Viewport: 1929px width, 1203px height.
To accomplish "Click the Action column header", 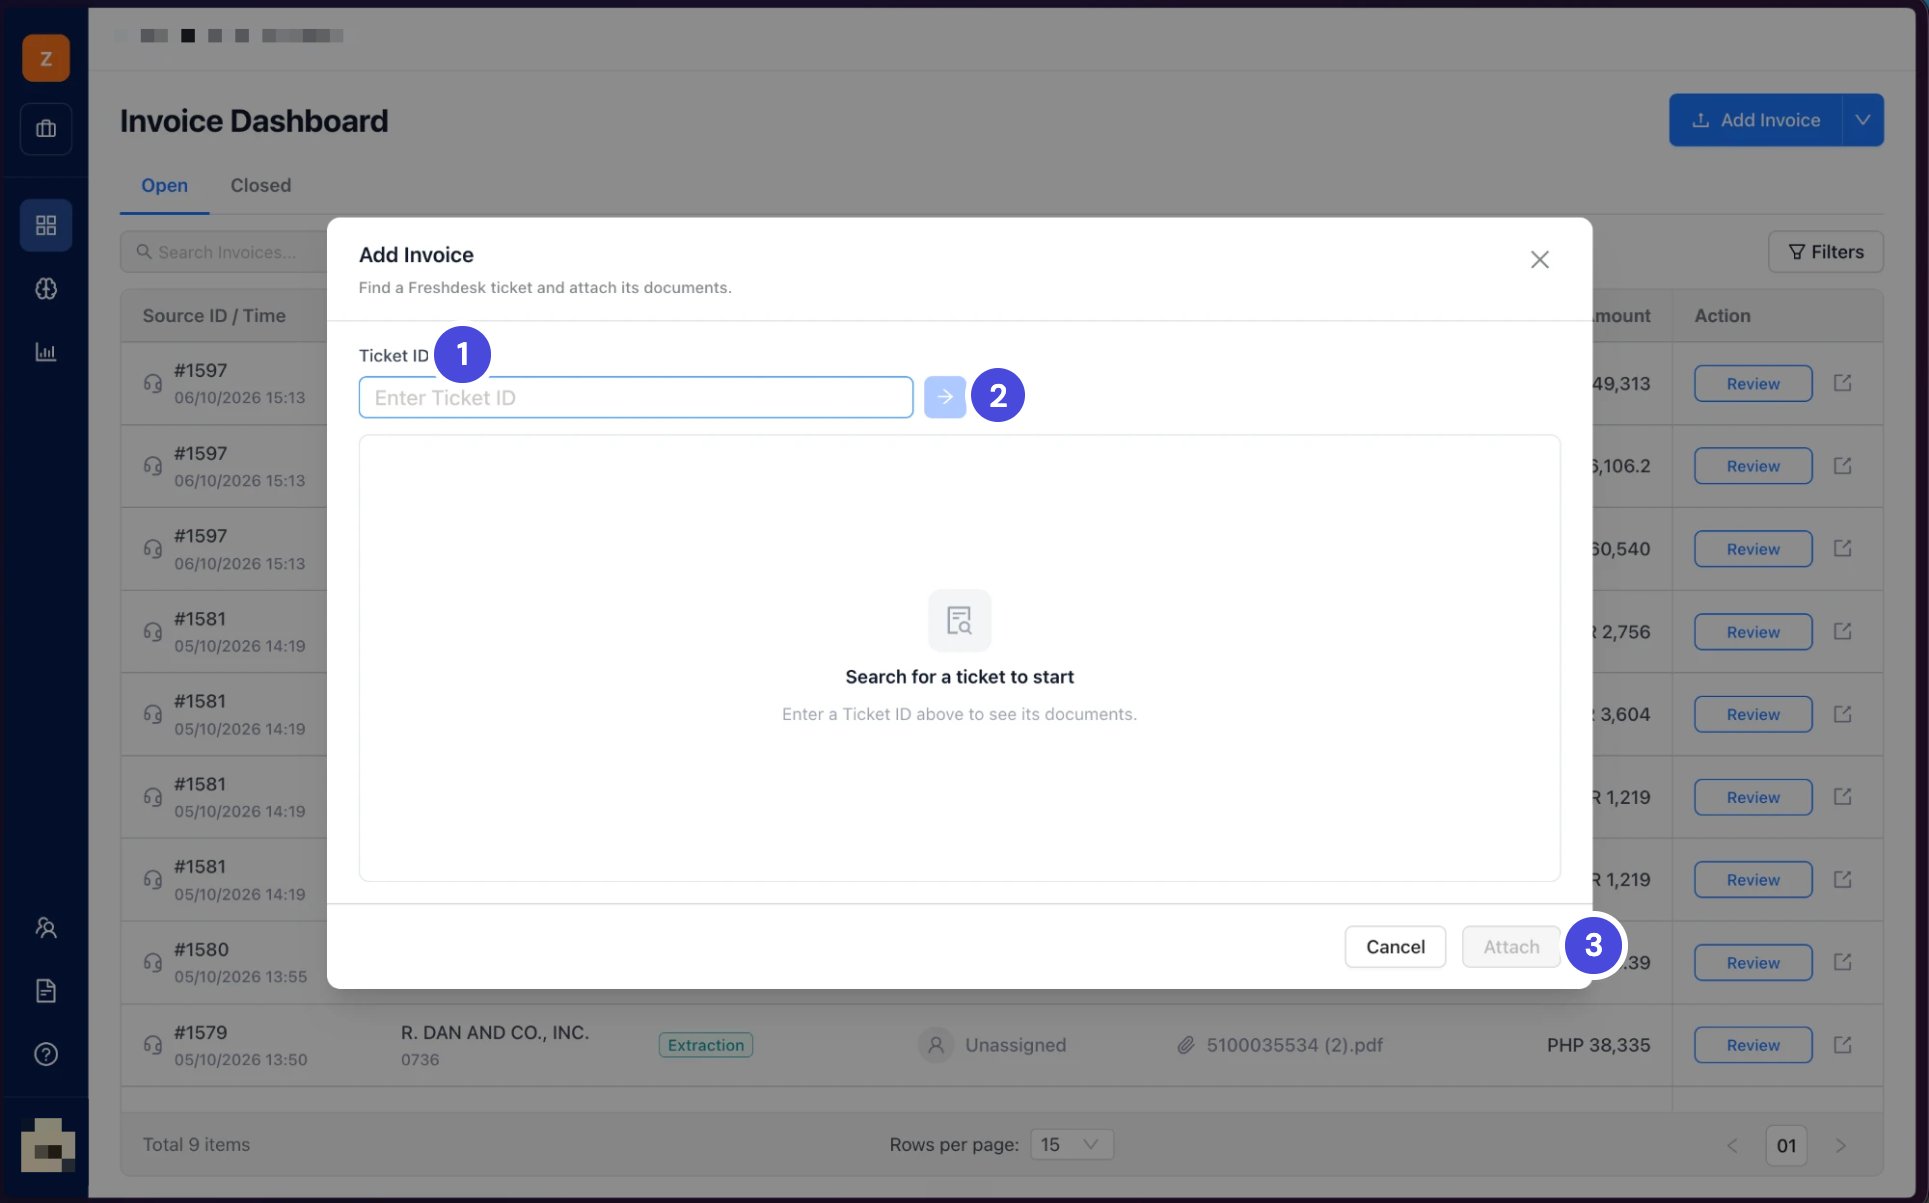I will pos(1722,316).
